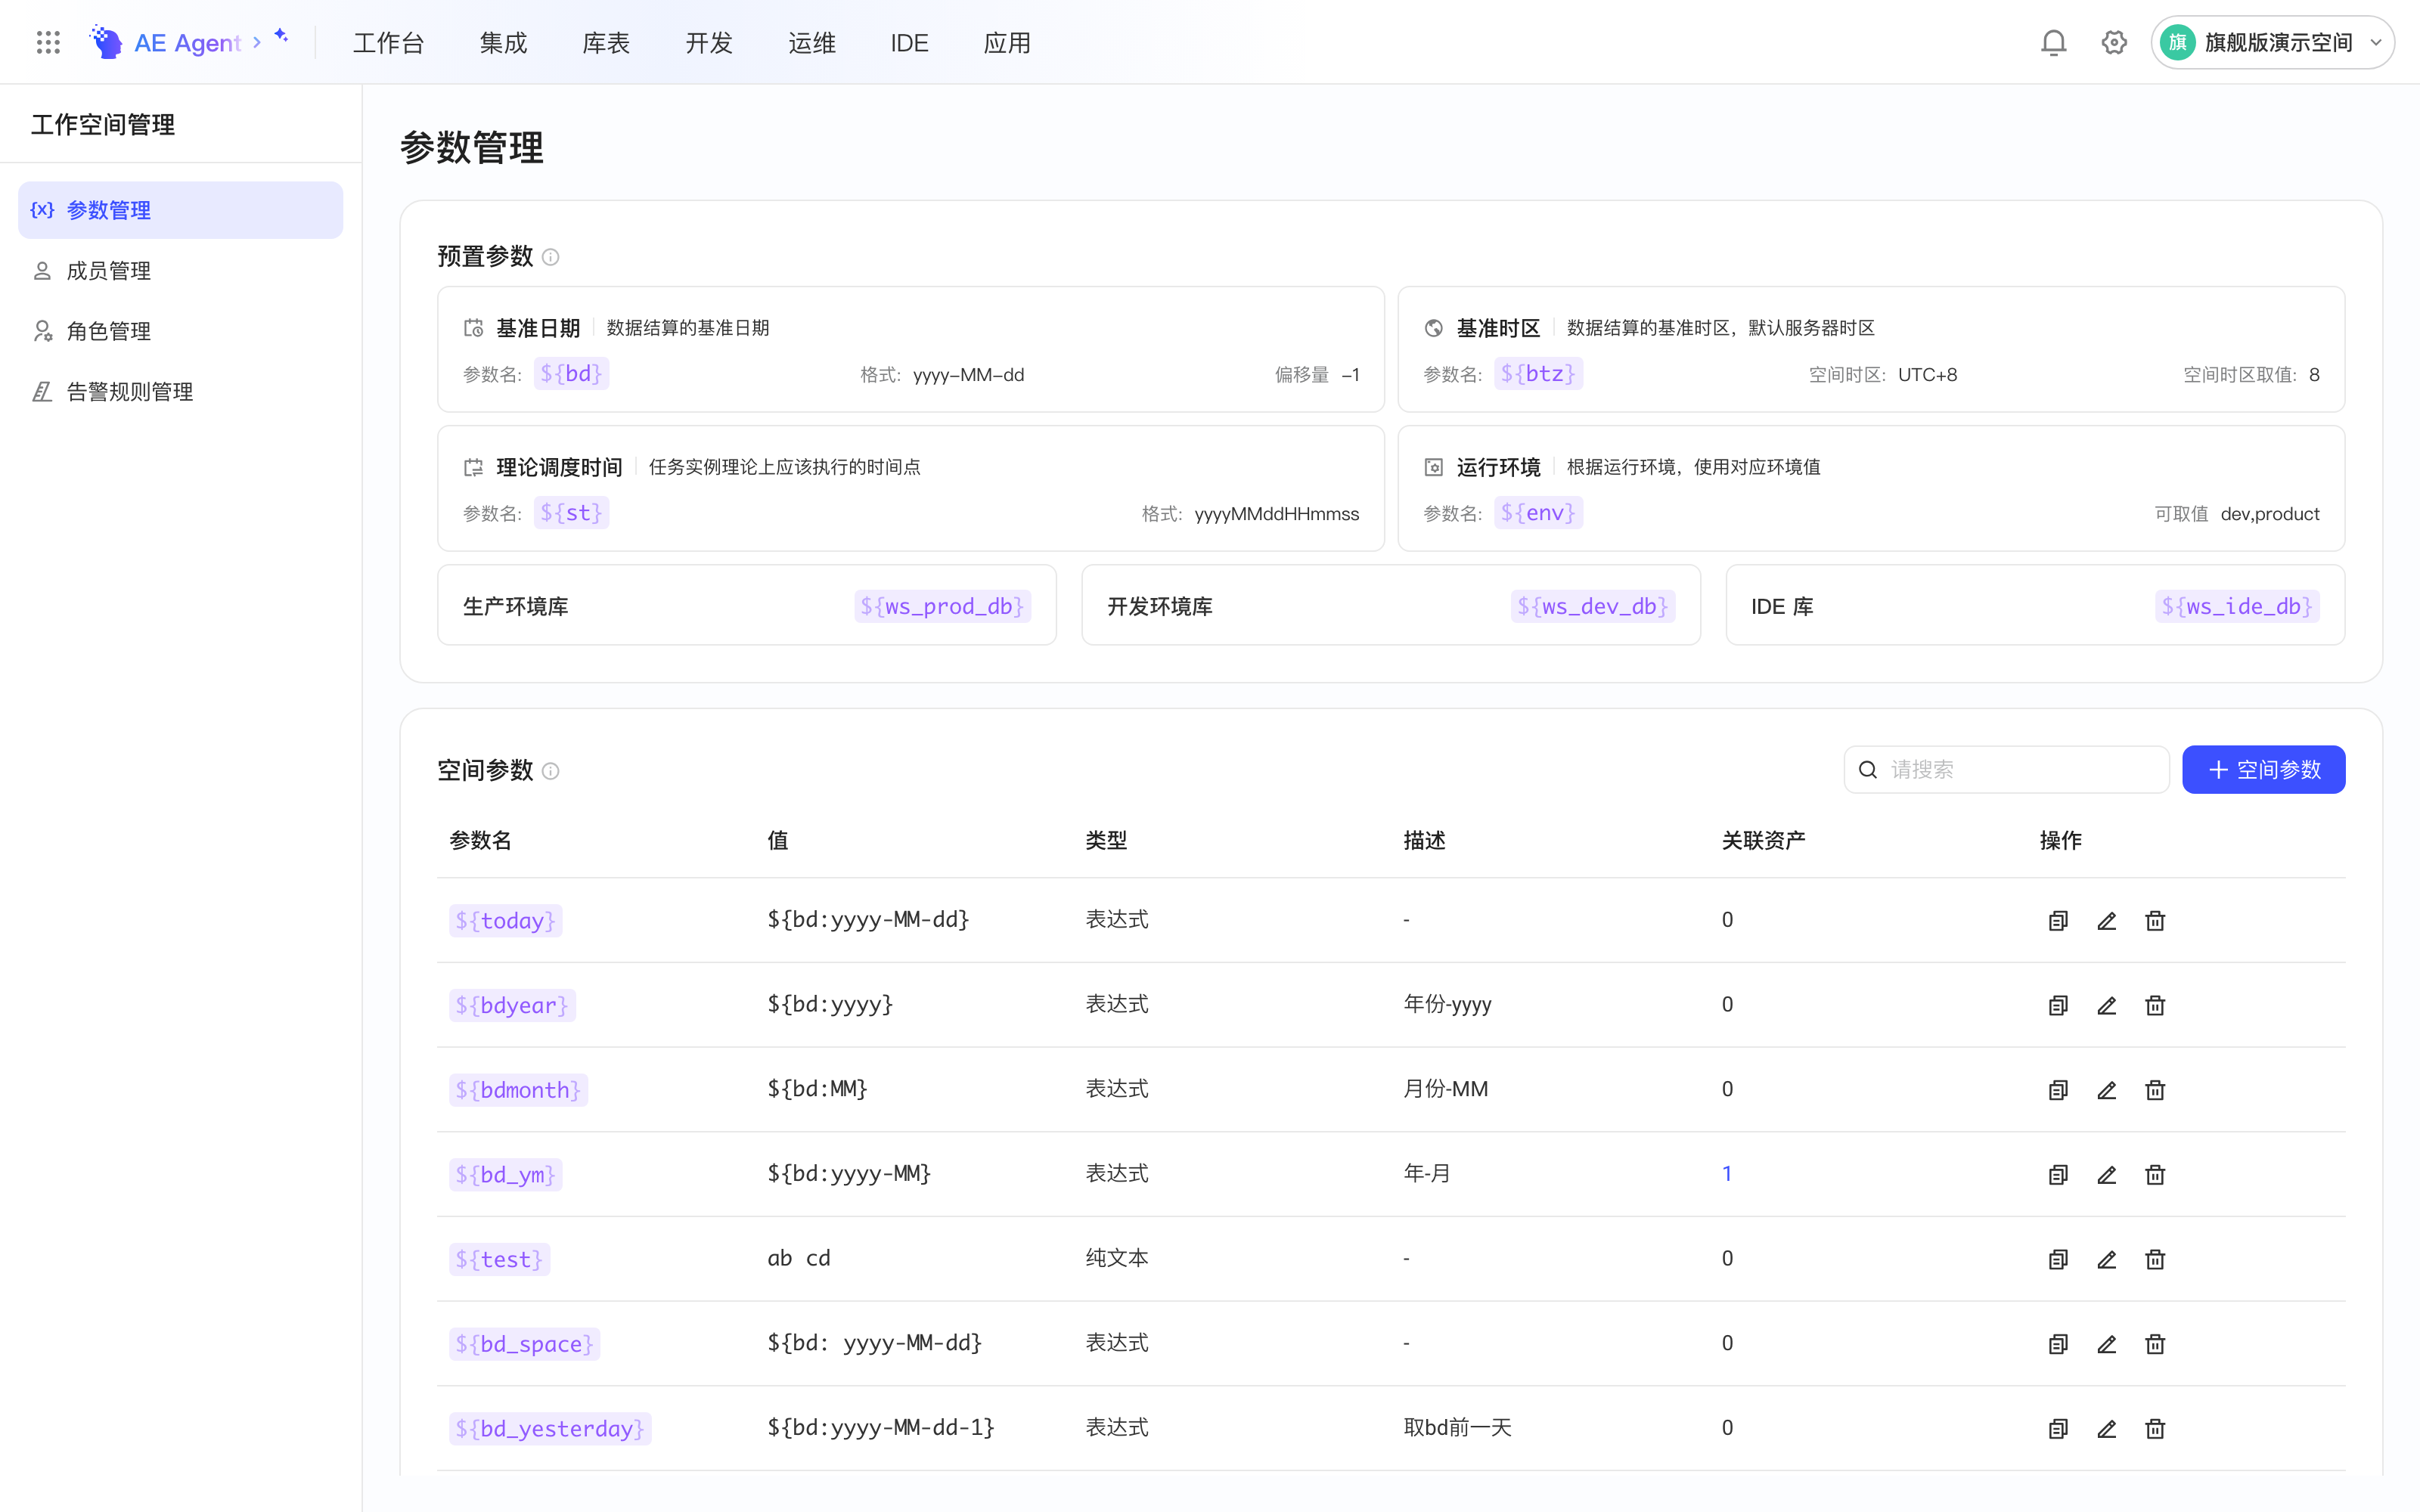
Task: Copy the ${today} parameter row
Action: [x=2057, y=921]
